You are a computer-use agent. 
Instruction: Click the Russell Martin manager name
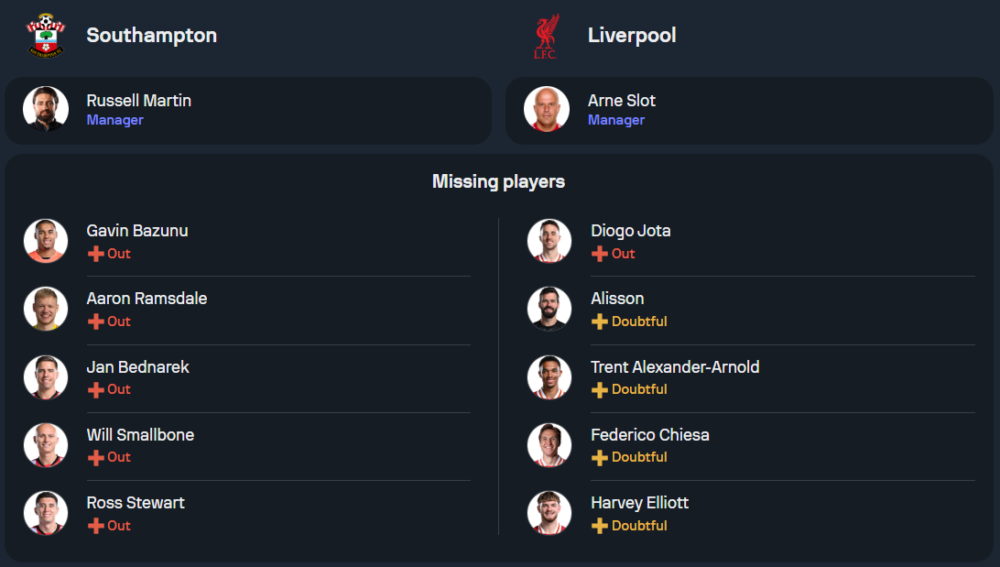(x=138, y=100)
